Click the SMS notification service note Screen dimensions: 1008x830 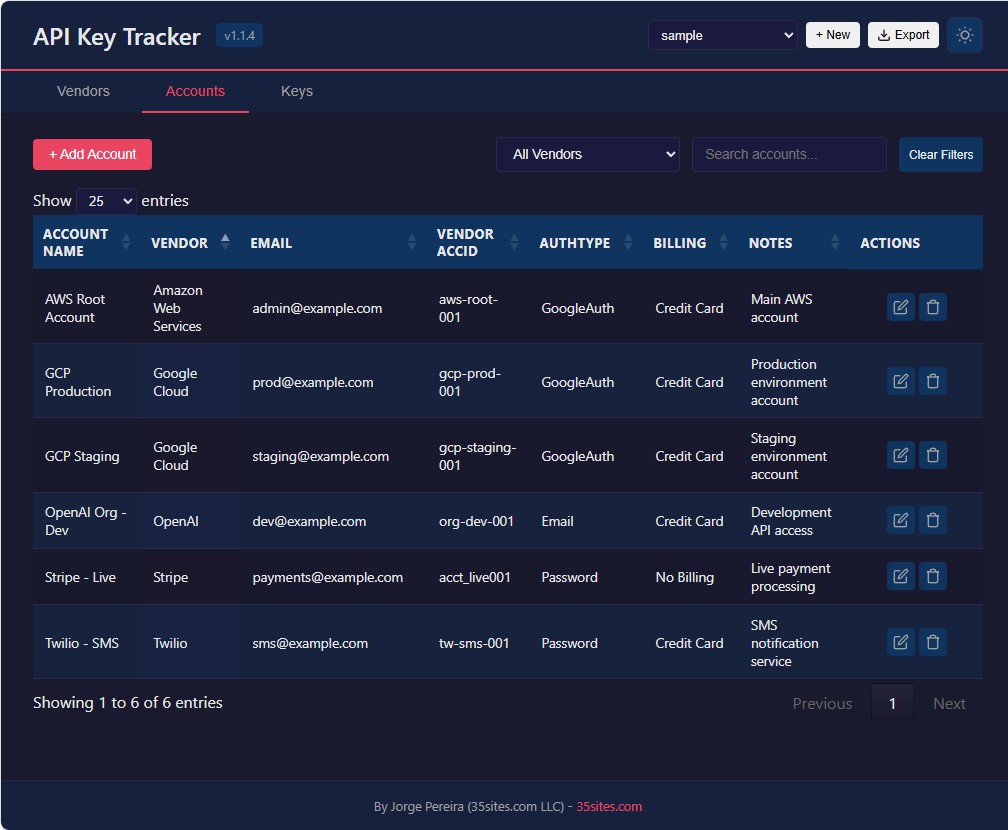click(784, 643)
